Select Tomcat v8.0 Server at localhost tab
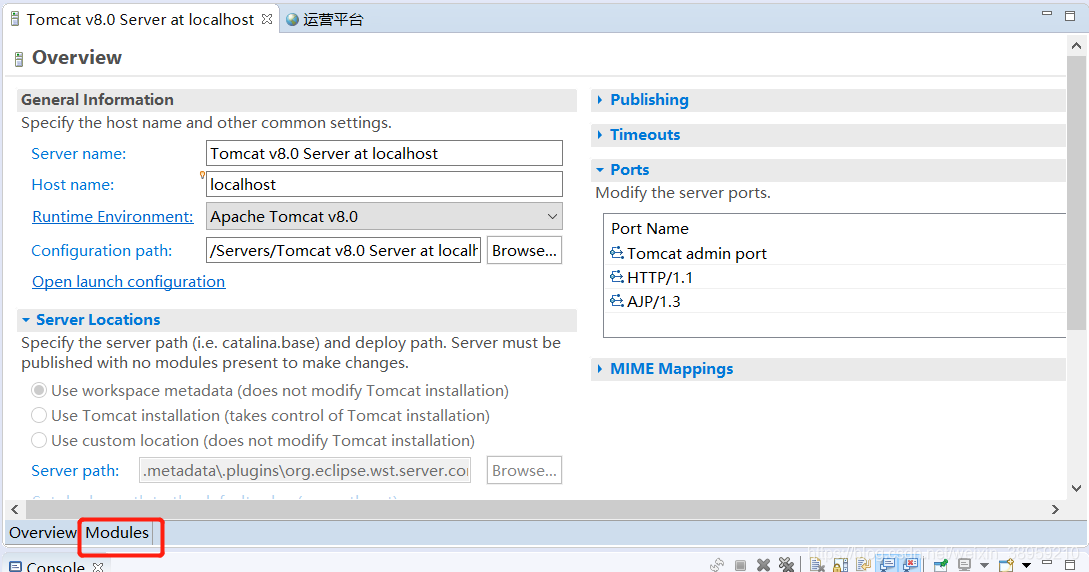1089x572 pixels. [x=140, y=19]
